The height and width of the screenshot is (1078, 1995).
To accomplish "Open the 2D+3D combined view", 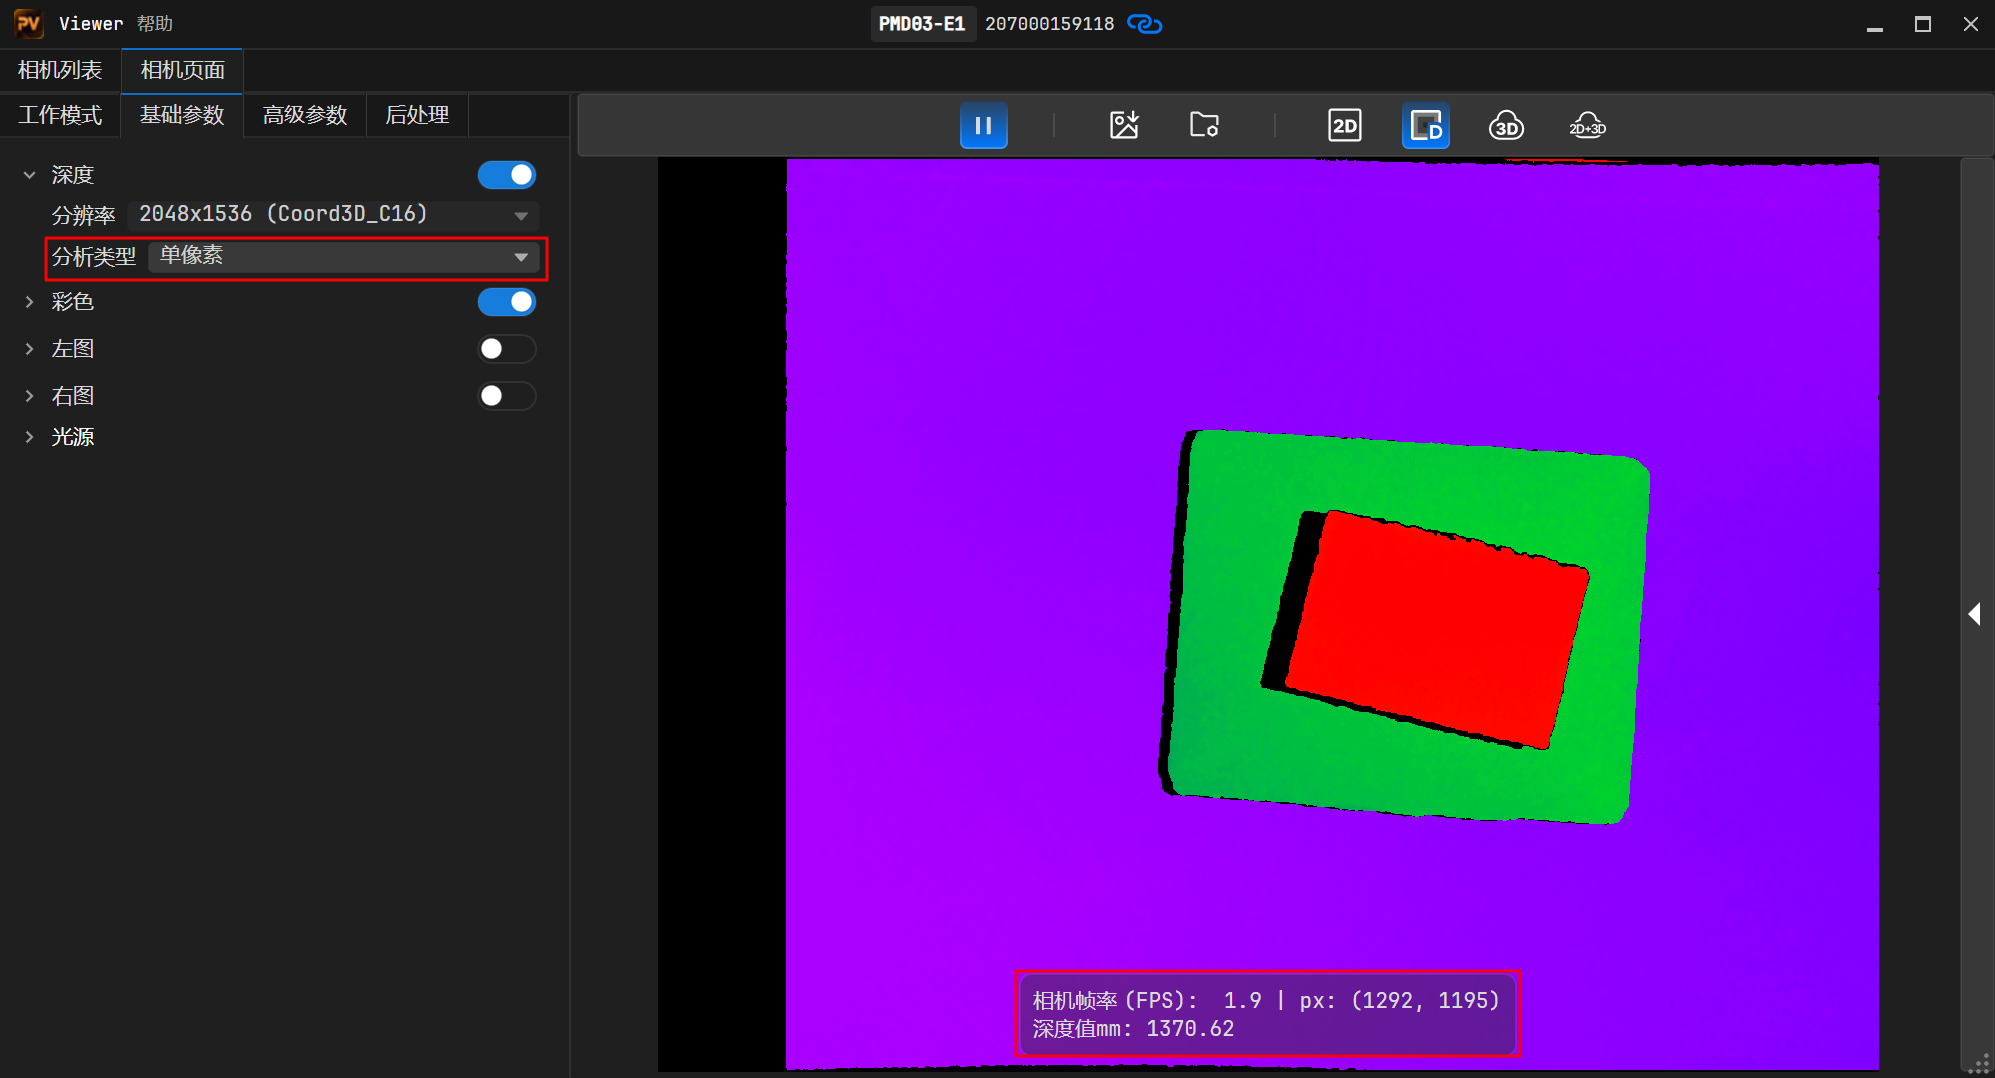I will (x=1587, y=126).
